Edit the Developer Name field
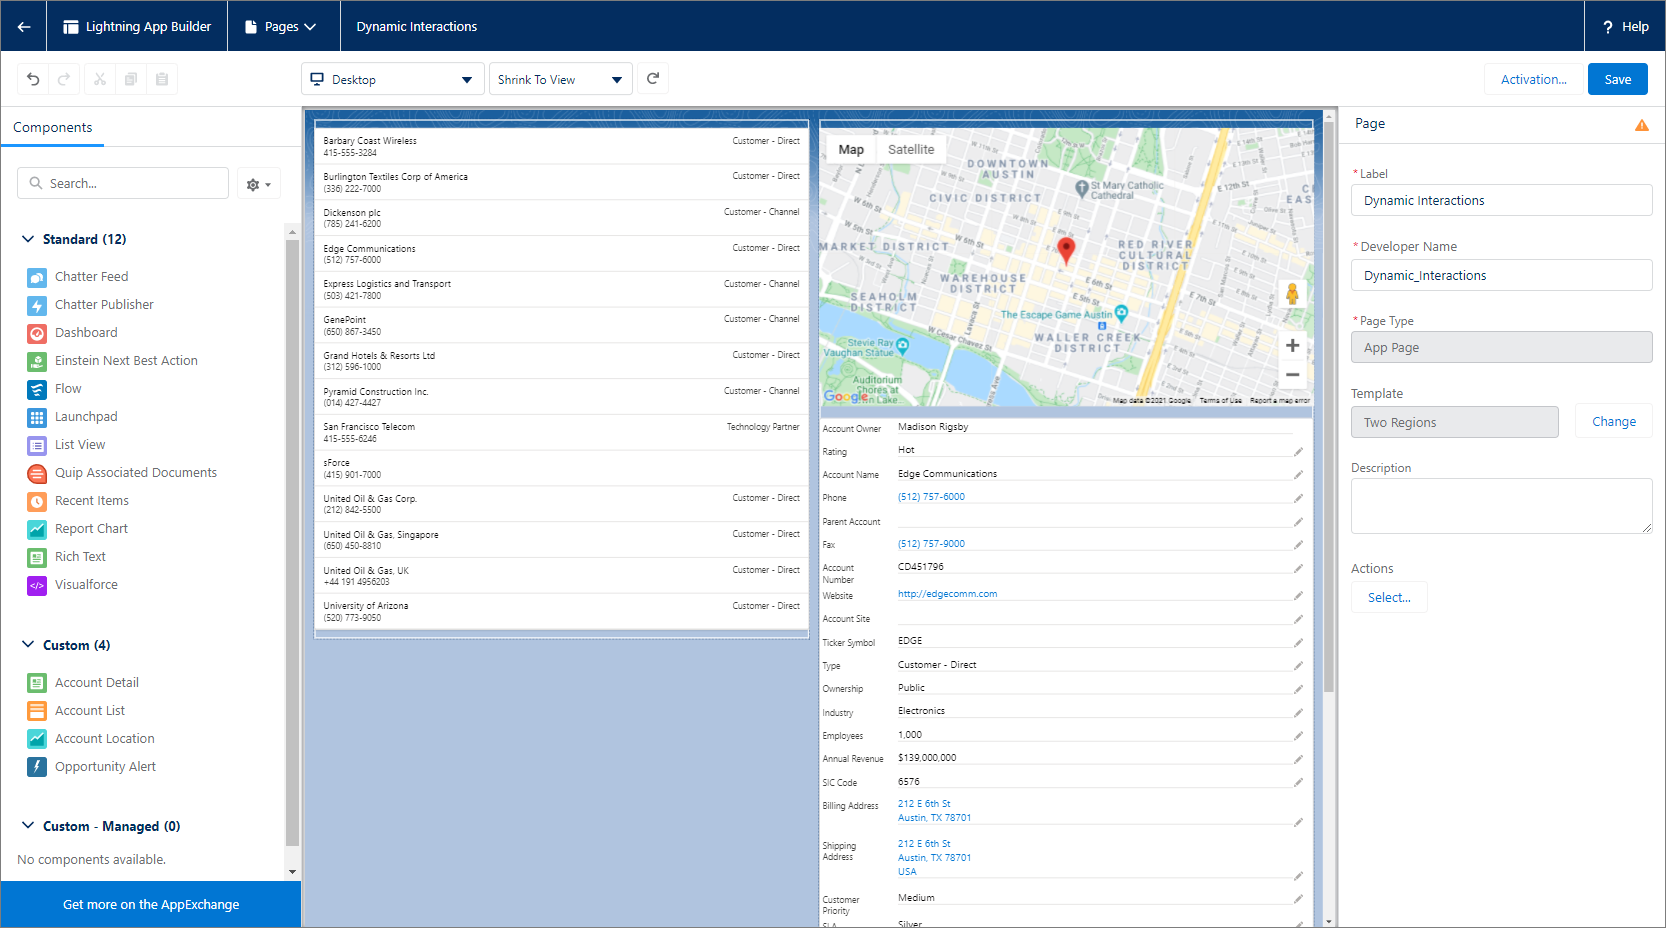1666x928 pixels. [x=1501, y=275]
